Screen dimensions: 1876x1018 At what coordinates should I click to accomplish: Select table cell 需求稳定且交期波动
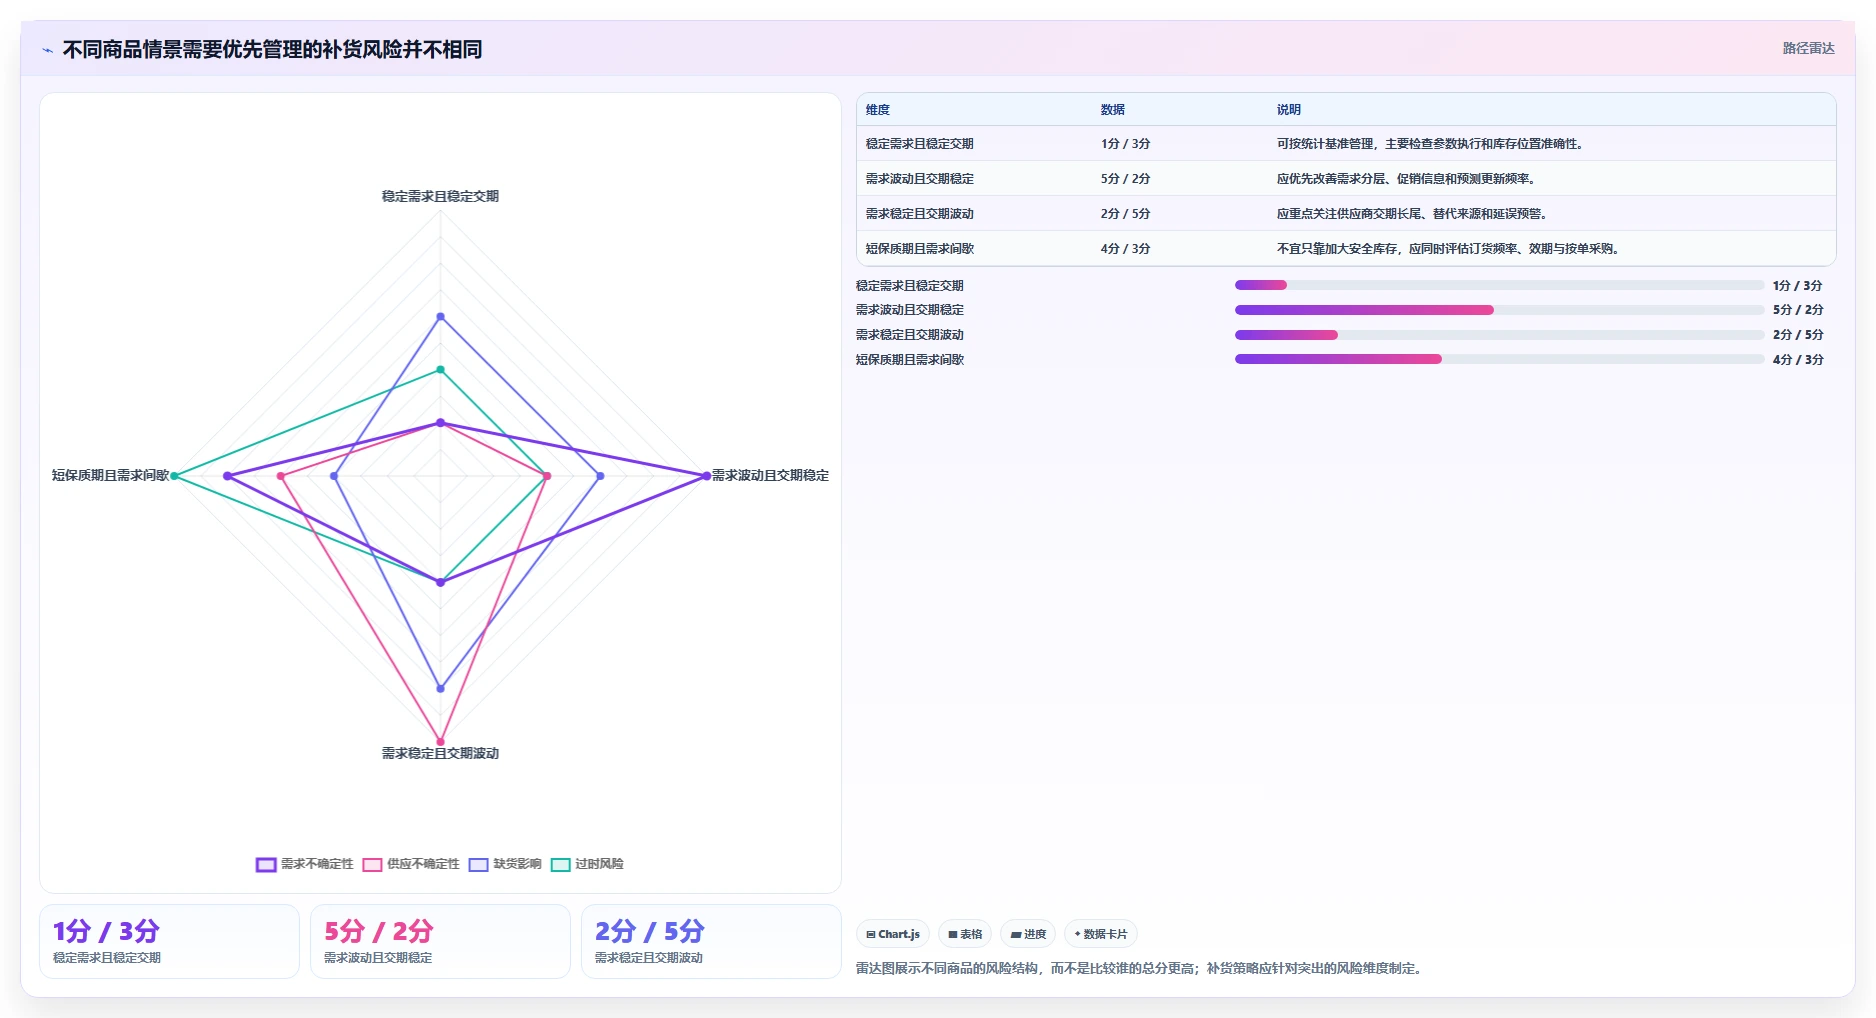(919, 214)
